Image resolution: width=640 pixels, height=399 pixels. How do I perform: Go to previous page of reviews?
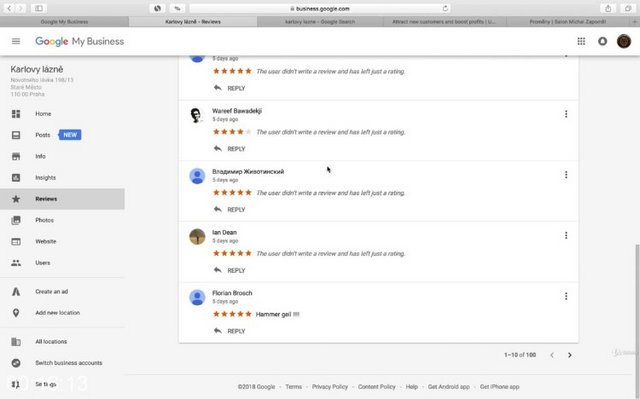(x=552, y=355)
